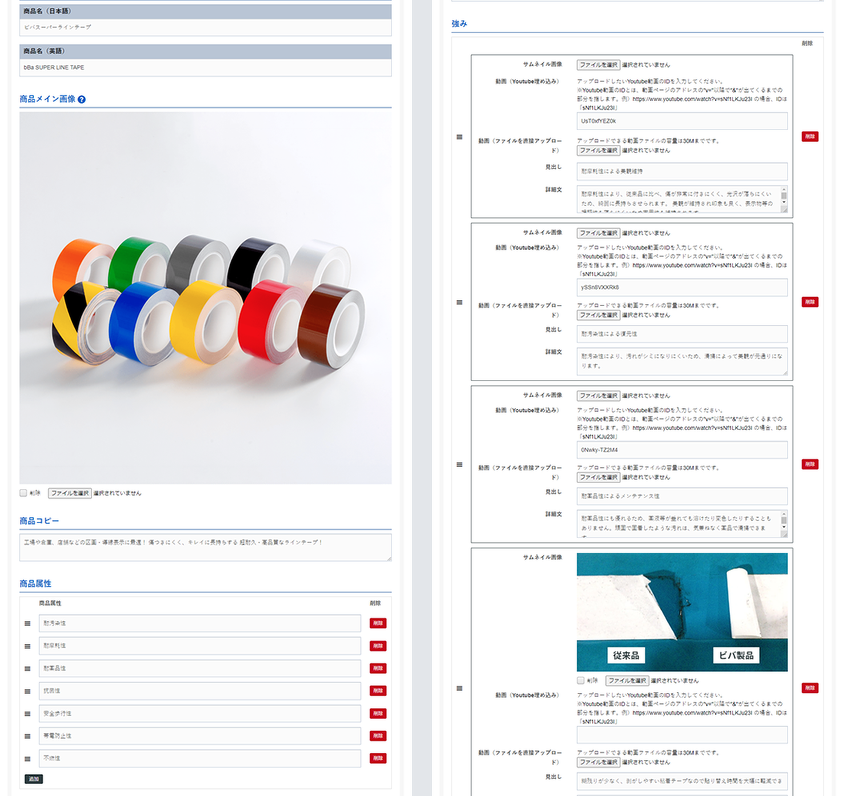Click the 従来品 vs ビバ製品 thumbnail image

coord(681,611)
